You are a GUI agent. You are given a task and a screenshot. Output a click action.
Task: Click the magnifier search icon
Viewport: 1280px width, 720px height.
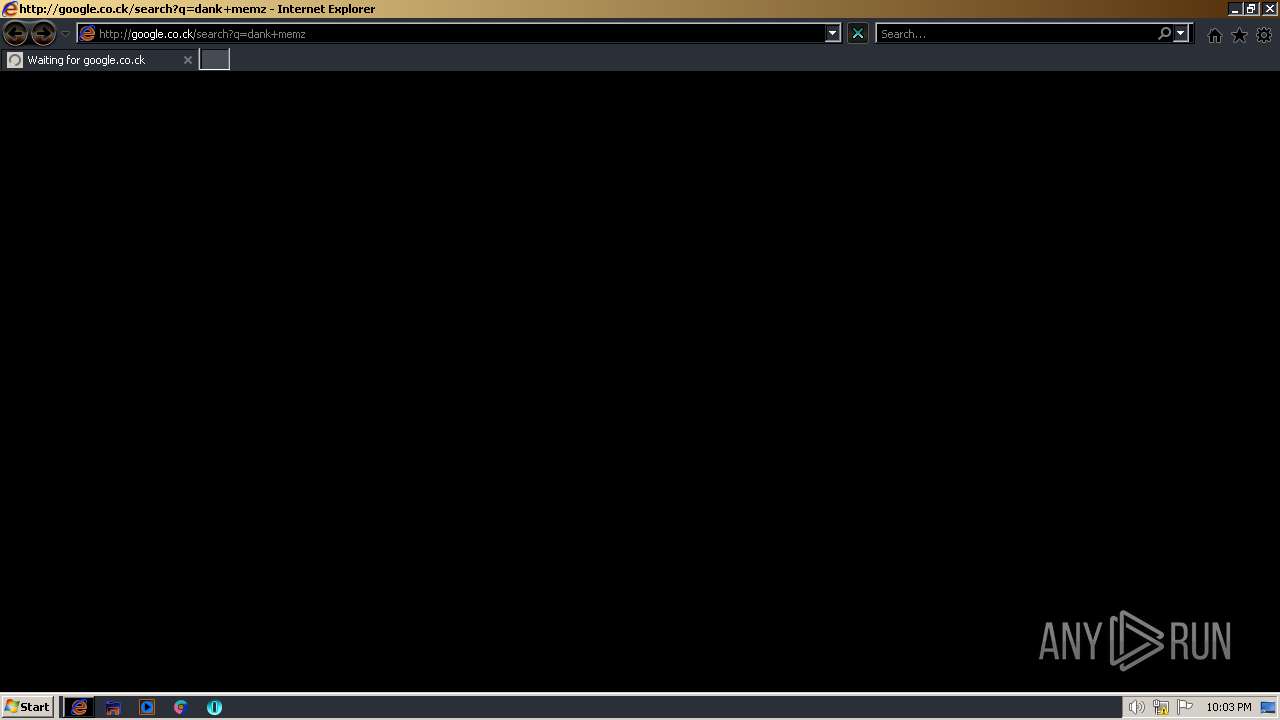[1164, 34]
